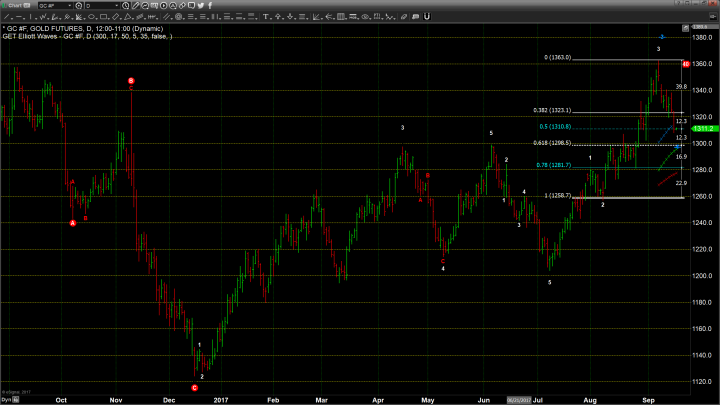Screen dimensions: 720x405
Task: Click the red circled B wave label near November
Action: [x=131, y=81]
